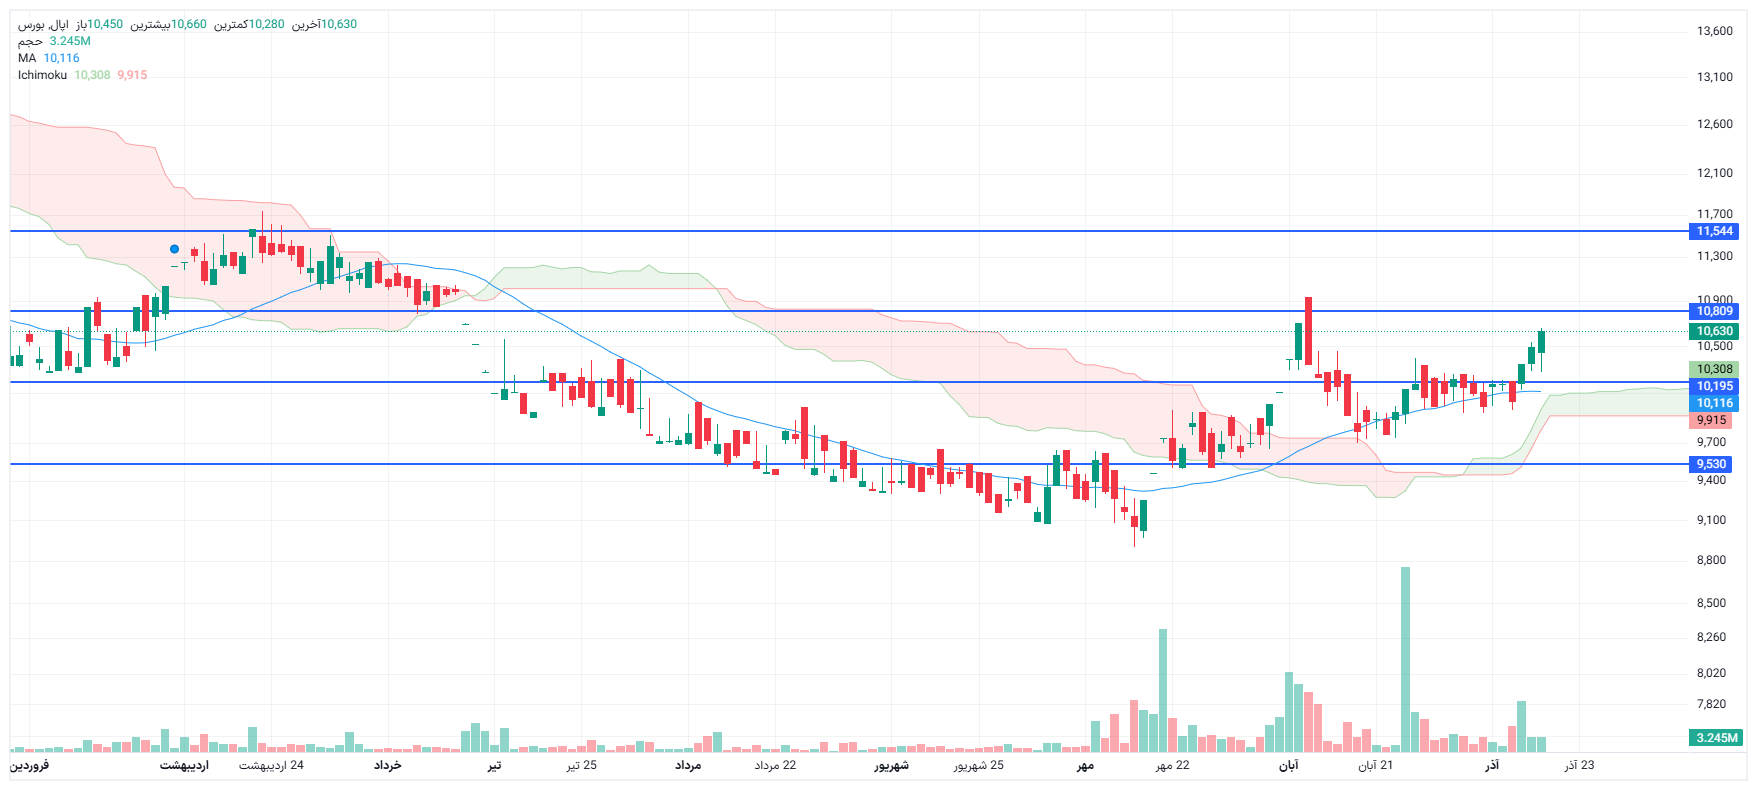1757x790 pixels.
Task: Select the 11,544 horizontal line price tag
Action: 1714,231
